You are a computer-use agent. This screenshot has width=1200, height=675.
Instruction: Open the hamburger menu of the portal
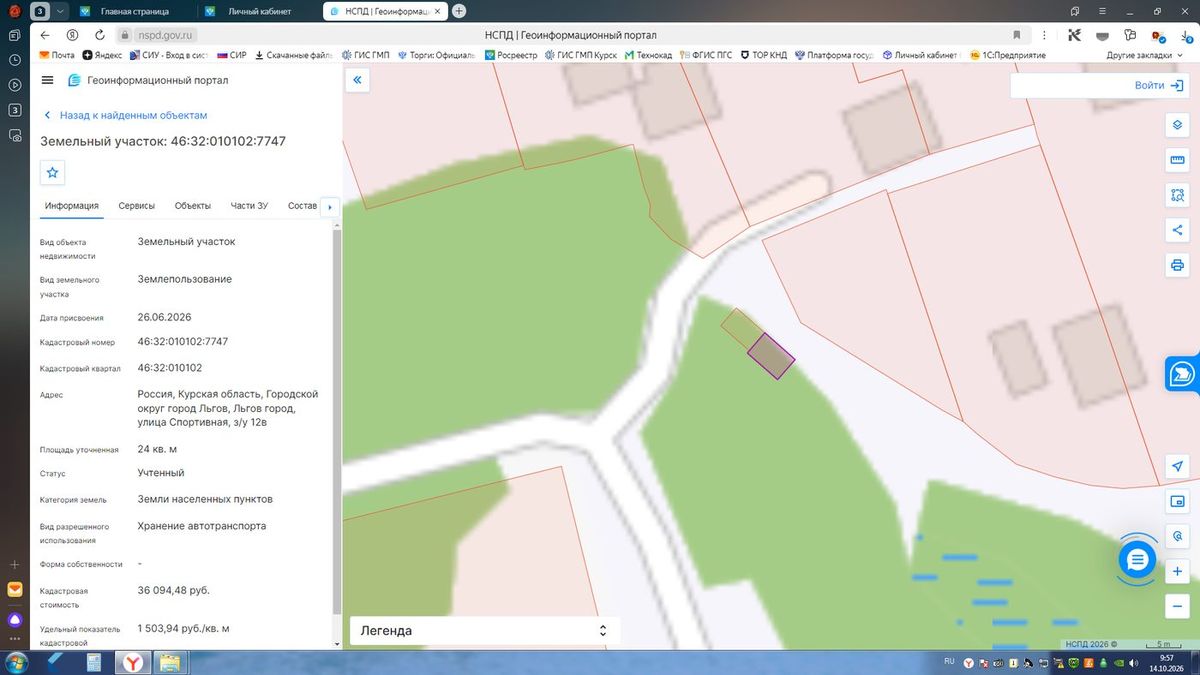point(48,80)
